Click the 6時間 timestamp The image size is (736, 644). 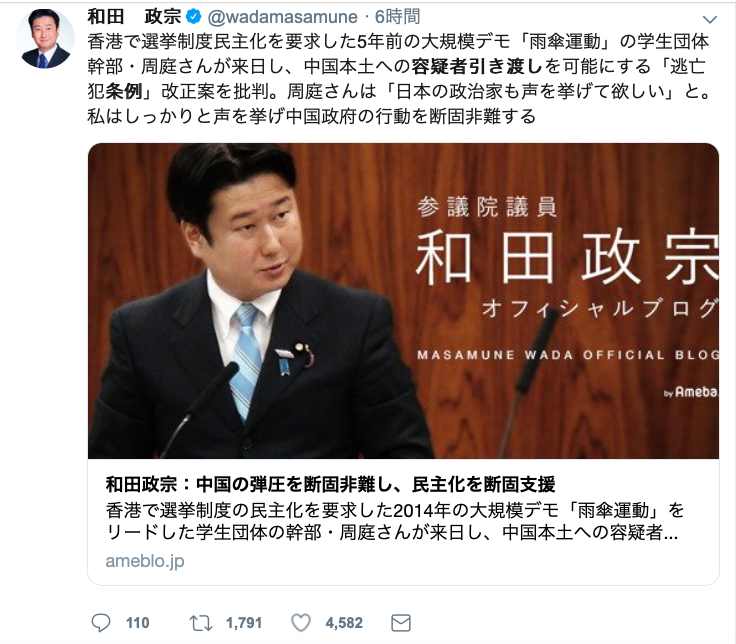coord(397,17)
